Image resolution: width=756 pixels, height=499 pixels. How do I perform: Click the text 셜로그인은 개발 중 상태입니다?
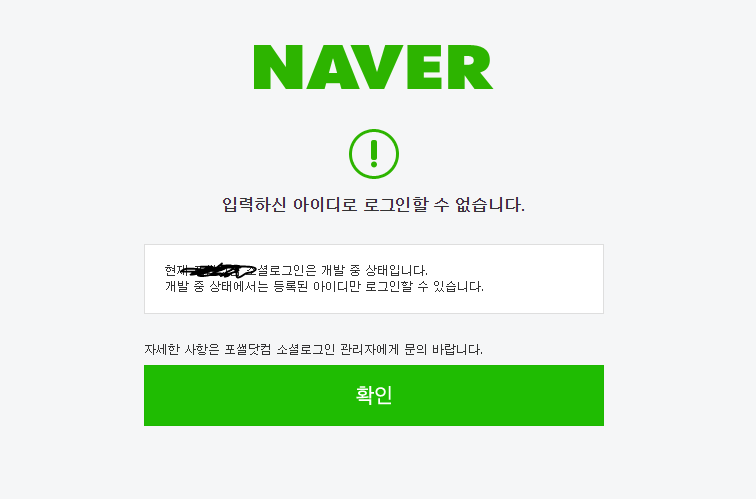(342, 270)
